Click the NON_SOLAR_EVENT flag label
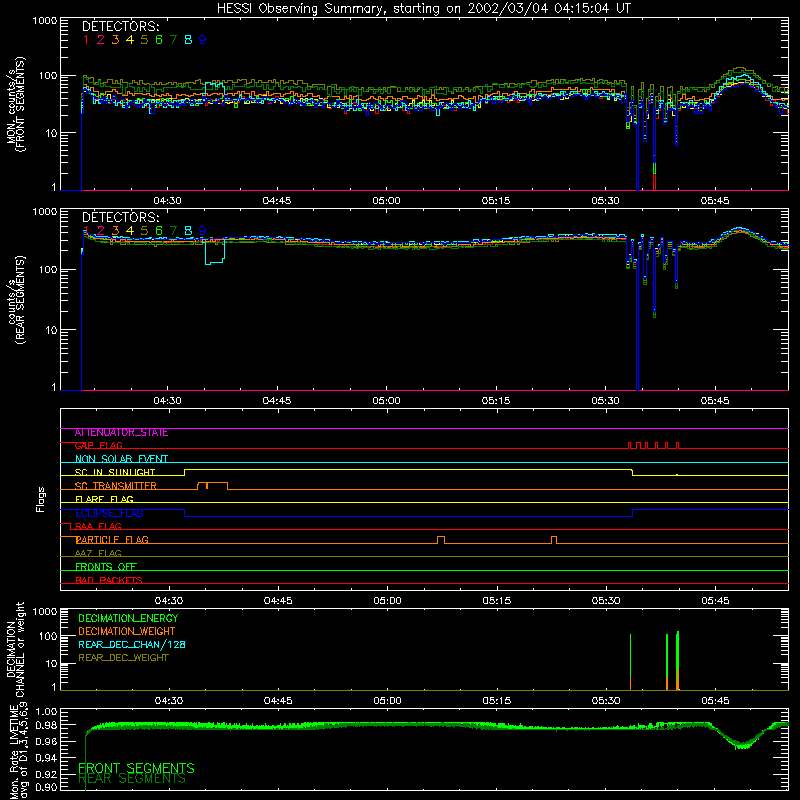Screen dimensions: 800x800 (121, 459)
